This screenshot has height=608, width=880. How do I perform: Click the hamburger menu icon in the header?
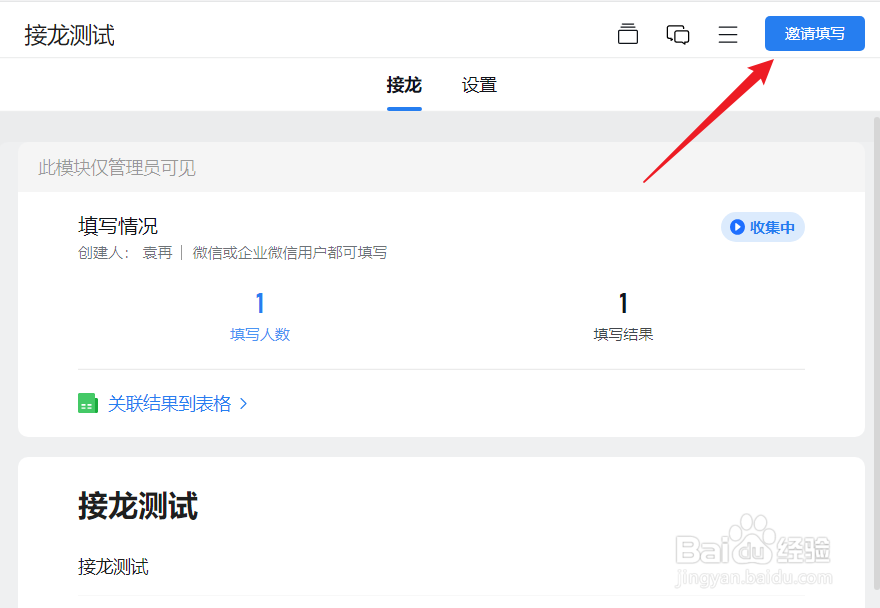click(728, 33)
